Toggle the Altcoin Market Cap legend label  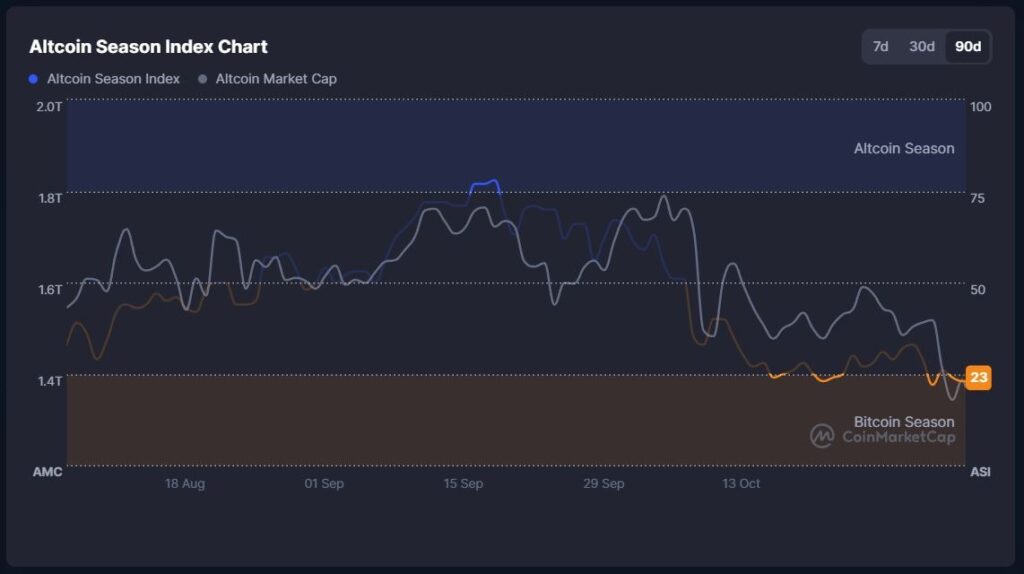click(x=276, y=79)
